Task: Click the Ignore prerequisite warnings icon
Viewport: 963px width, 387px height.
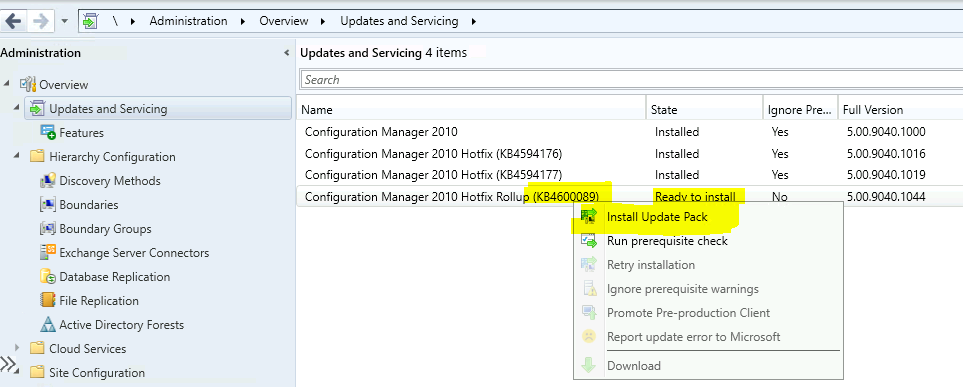Action: (x=589, y=289)
